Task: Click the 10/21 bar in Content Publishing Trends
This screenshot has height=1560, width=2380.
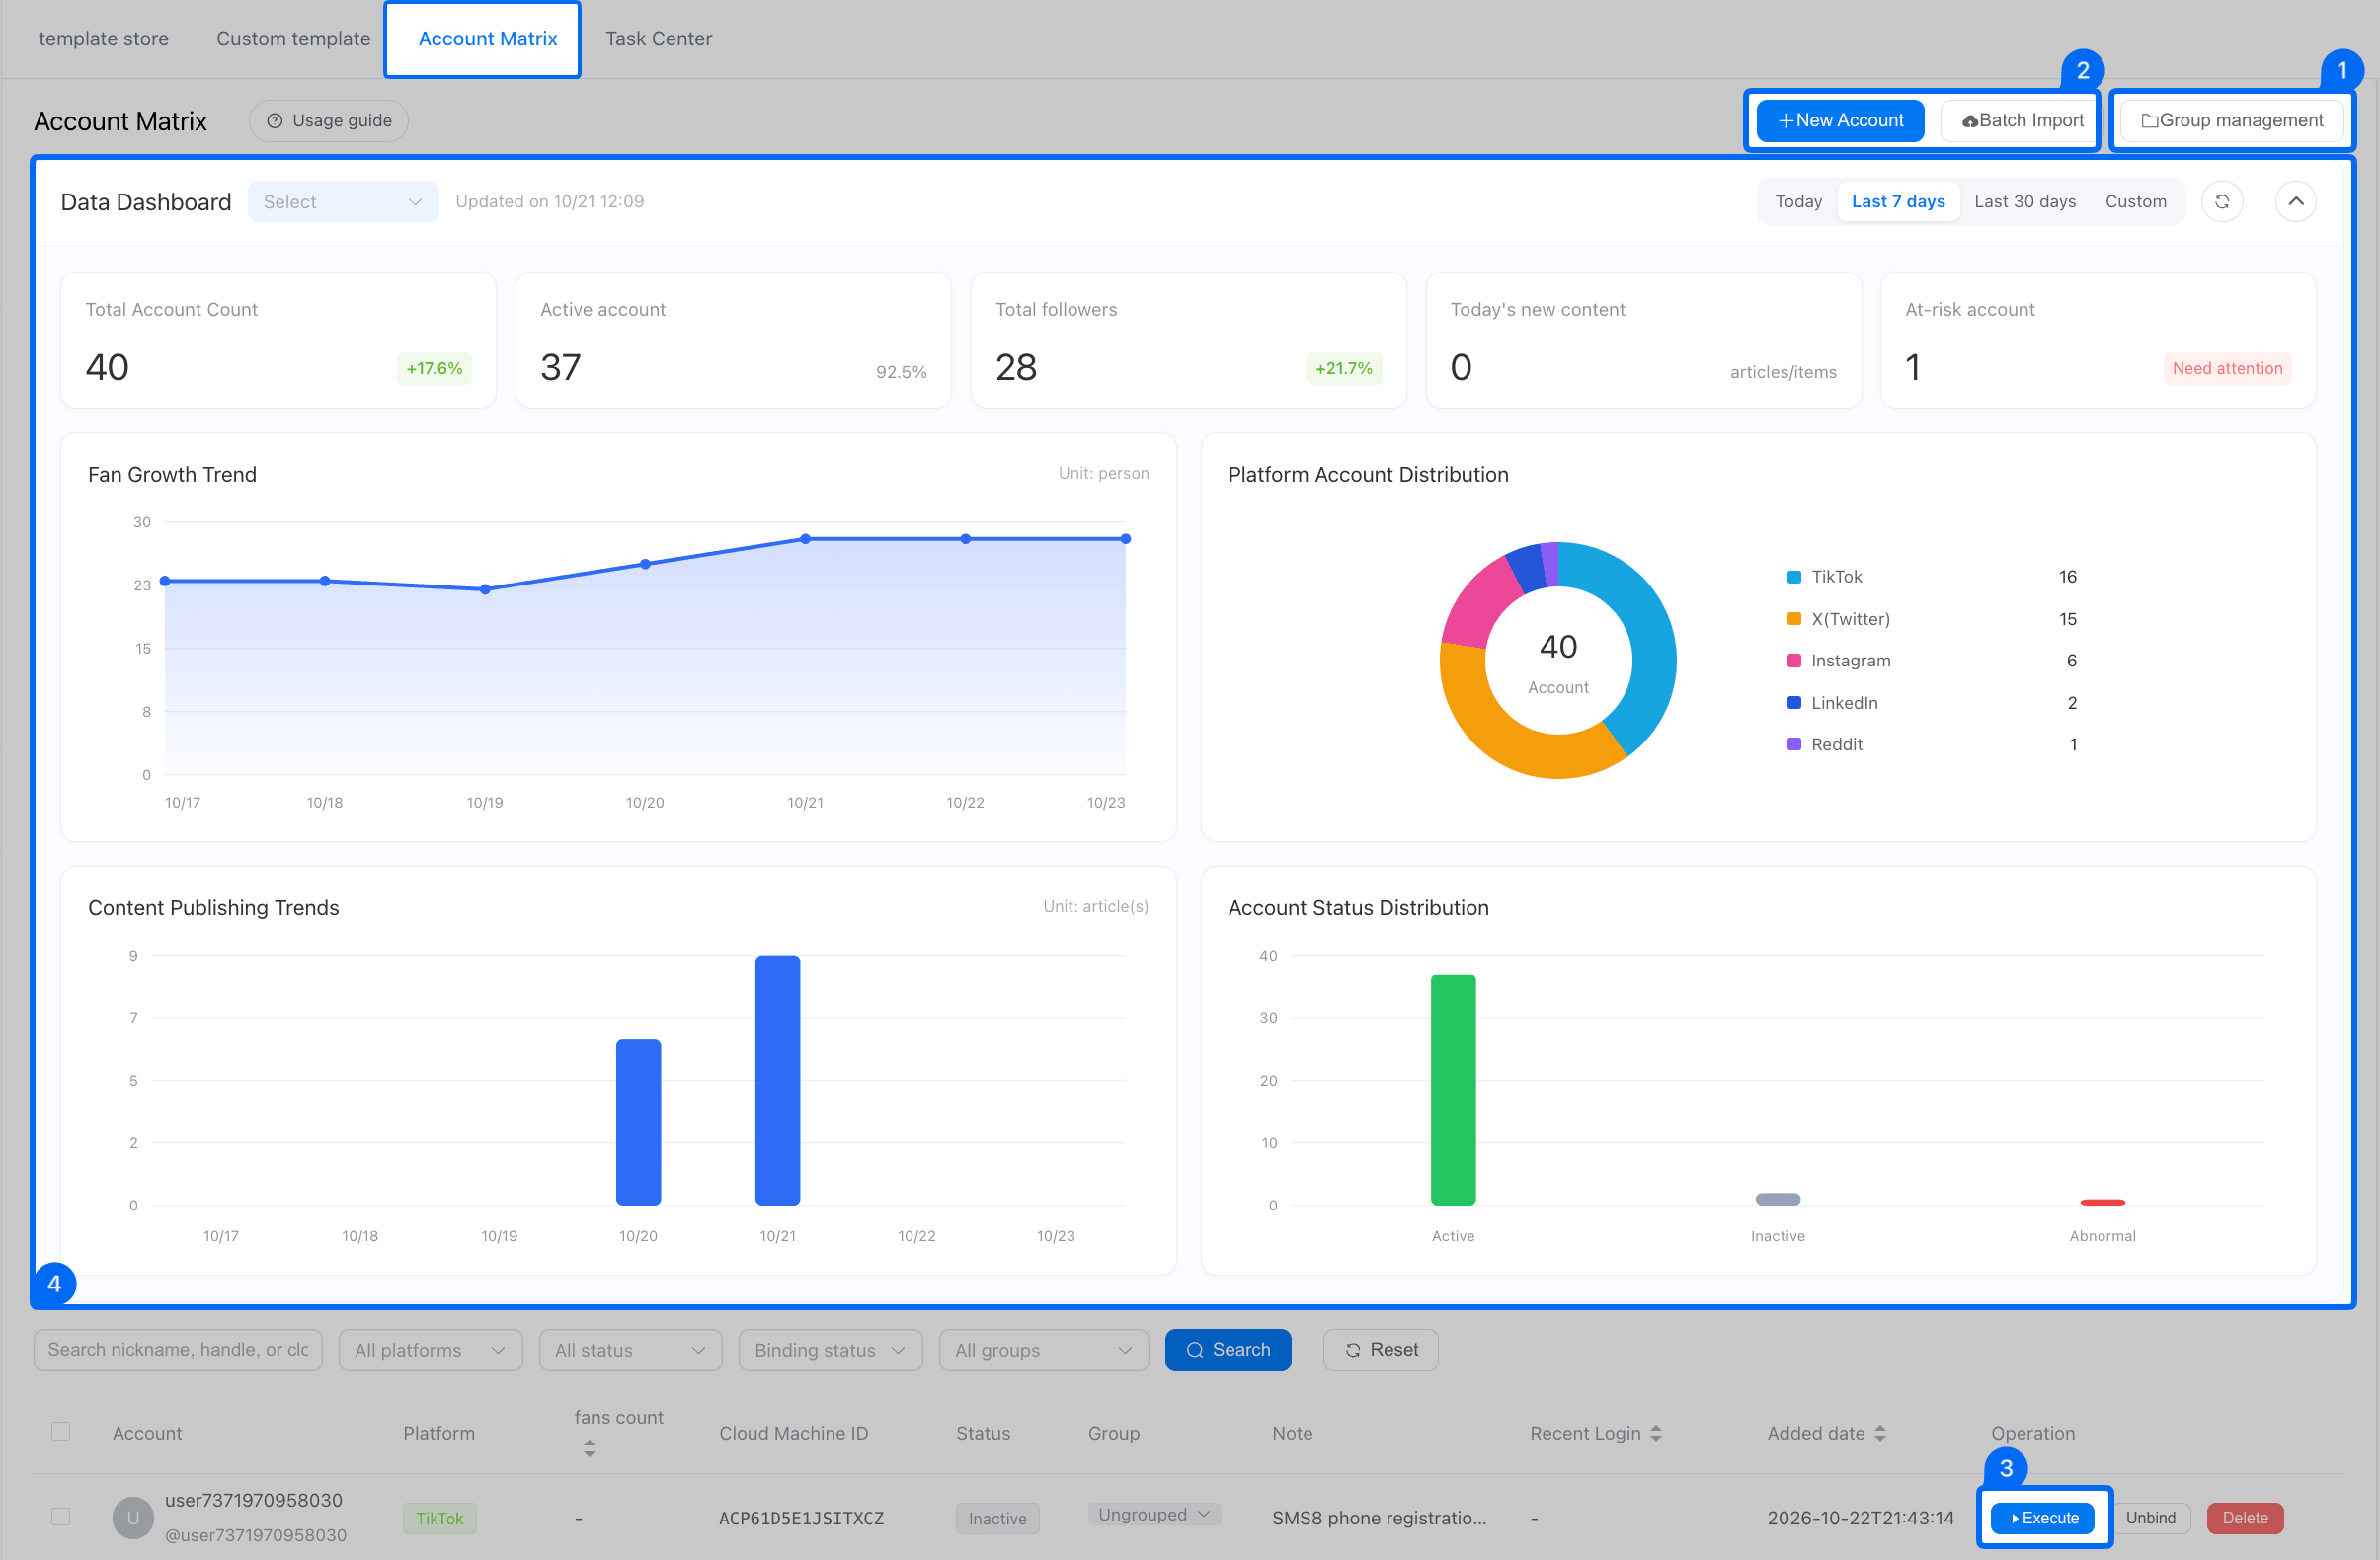Action: [777, 1080]
